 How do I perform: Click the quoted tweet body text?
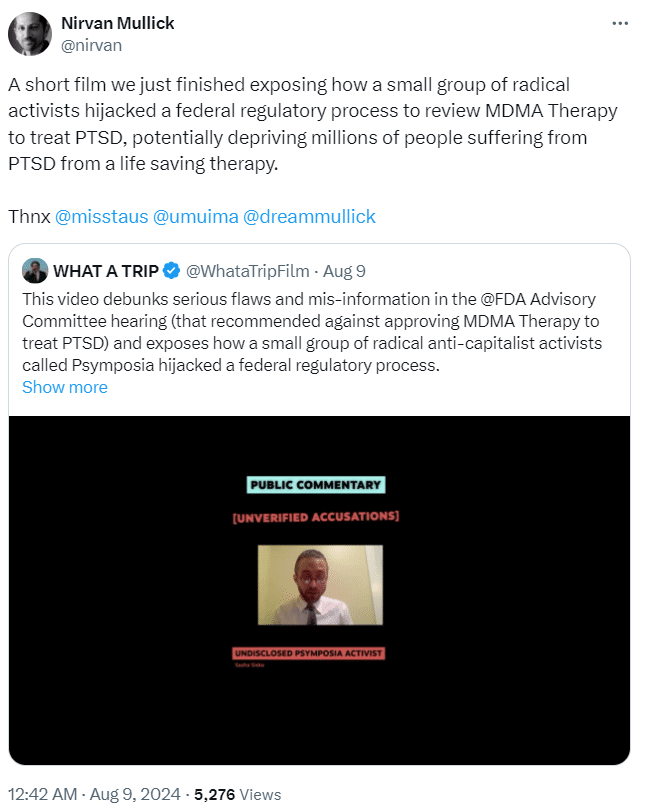[320, 331]
